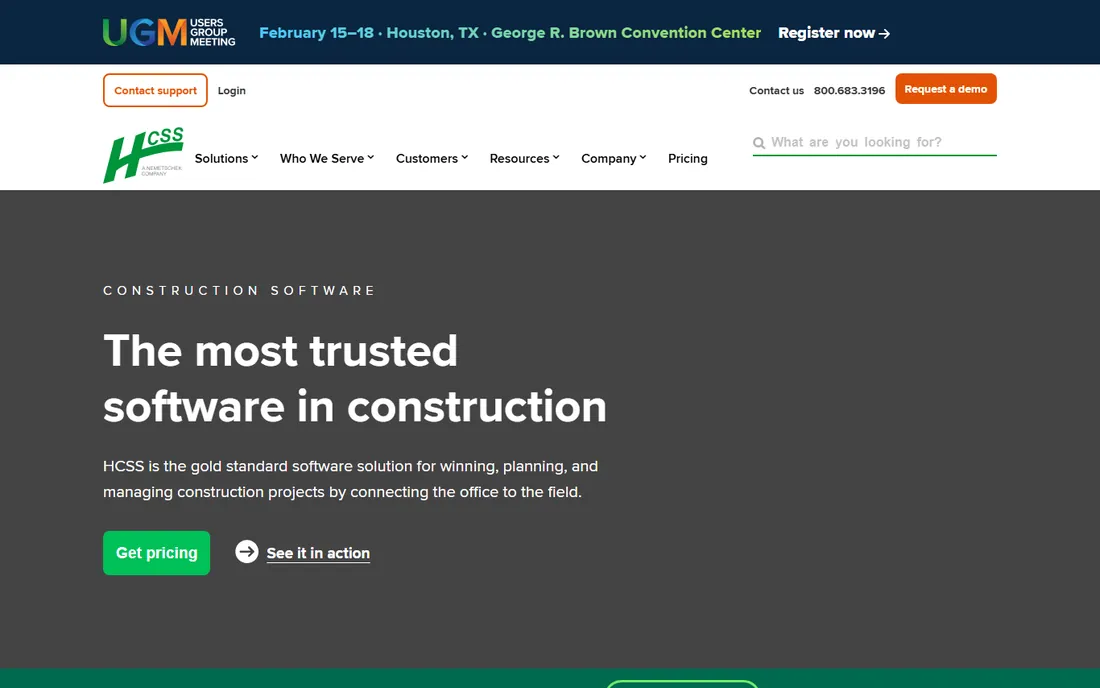Image resolution: width=1100 pixels, height=688 pixels.
Task: Open the Login link
Action: 232,90
